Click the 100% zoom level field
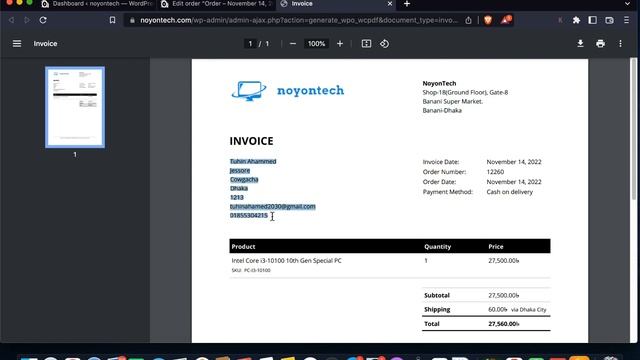 [316, 44]
